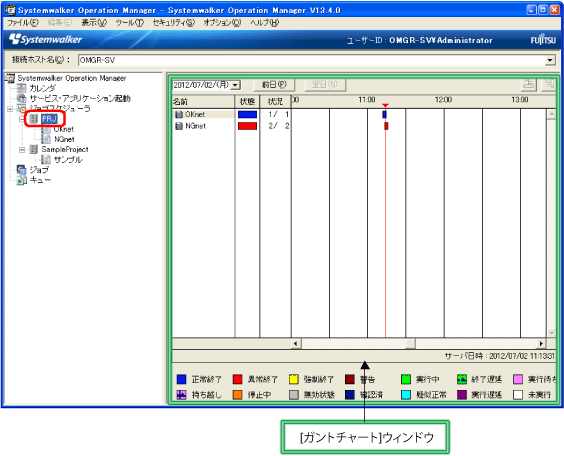Open the ファイル menu
The width and height of the screenshot is (564, 456).
(x=23, y=23)
